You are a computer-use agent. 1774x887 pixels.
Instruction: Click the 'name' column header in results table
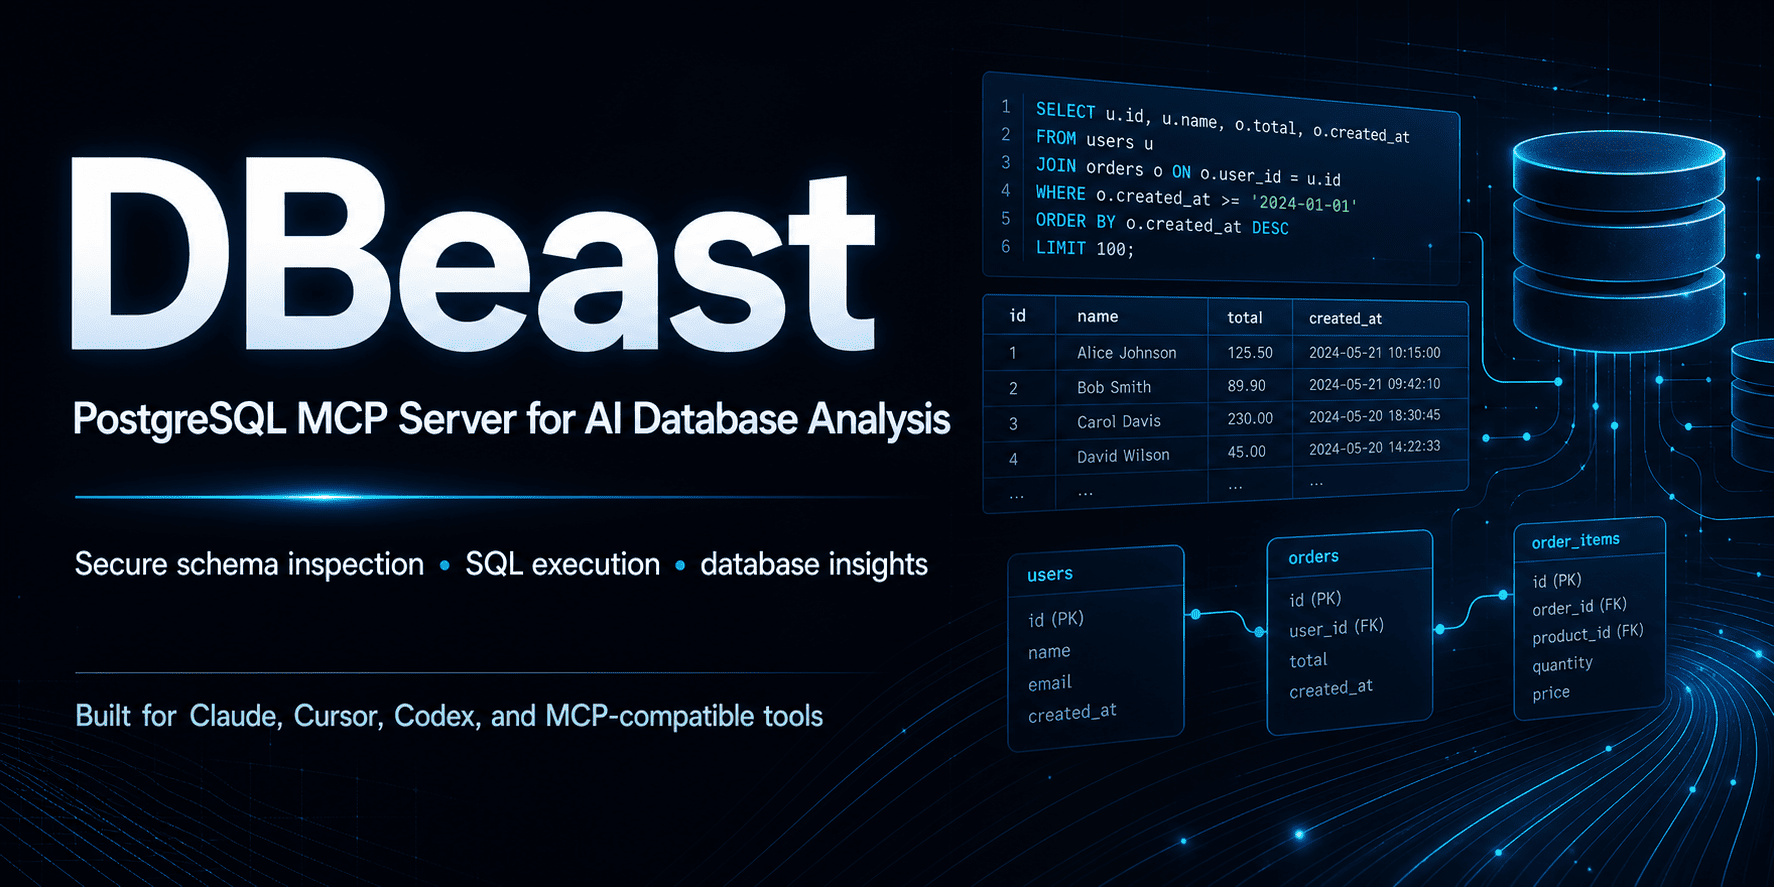1097,317
